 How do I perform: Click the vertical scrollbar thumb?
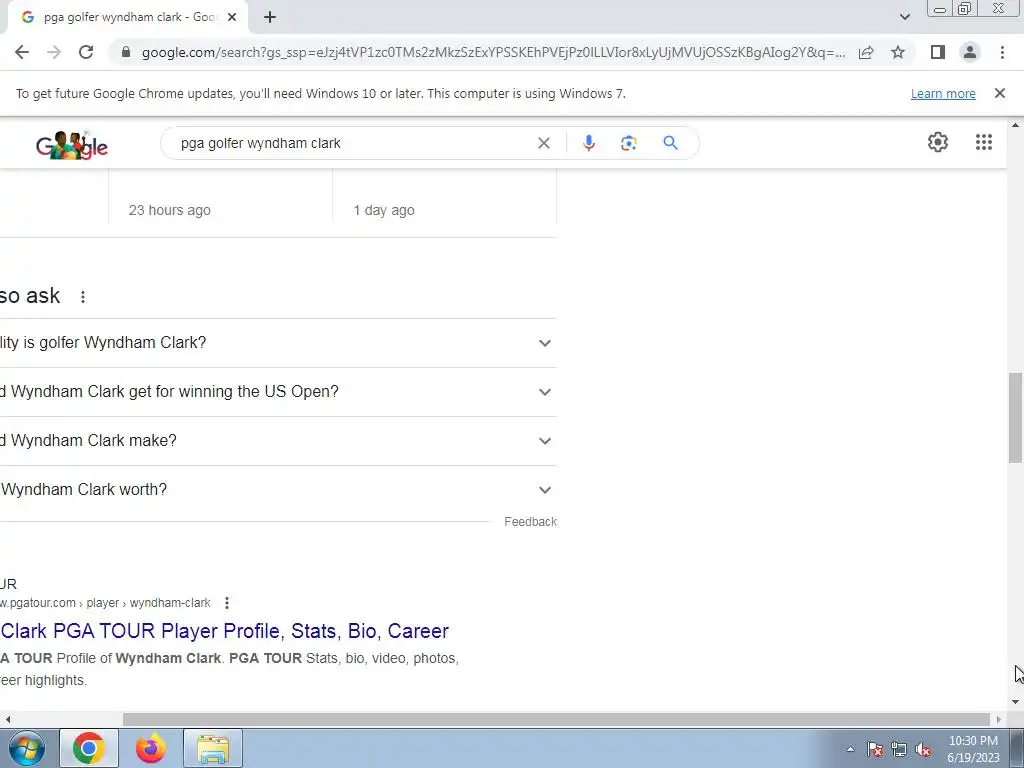[x=1015, y=418]
